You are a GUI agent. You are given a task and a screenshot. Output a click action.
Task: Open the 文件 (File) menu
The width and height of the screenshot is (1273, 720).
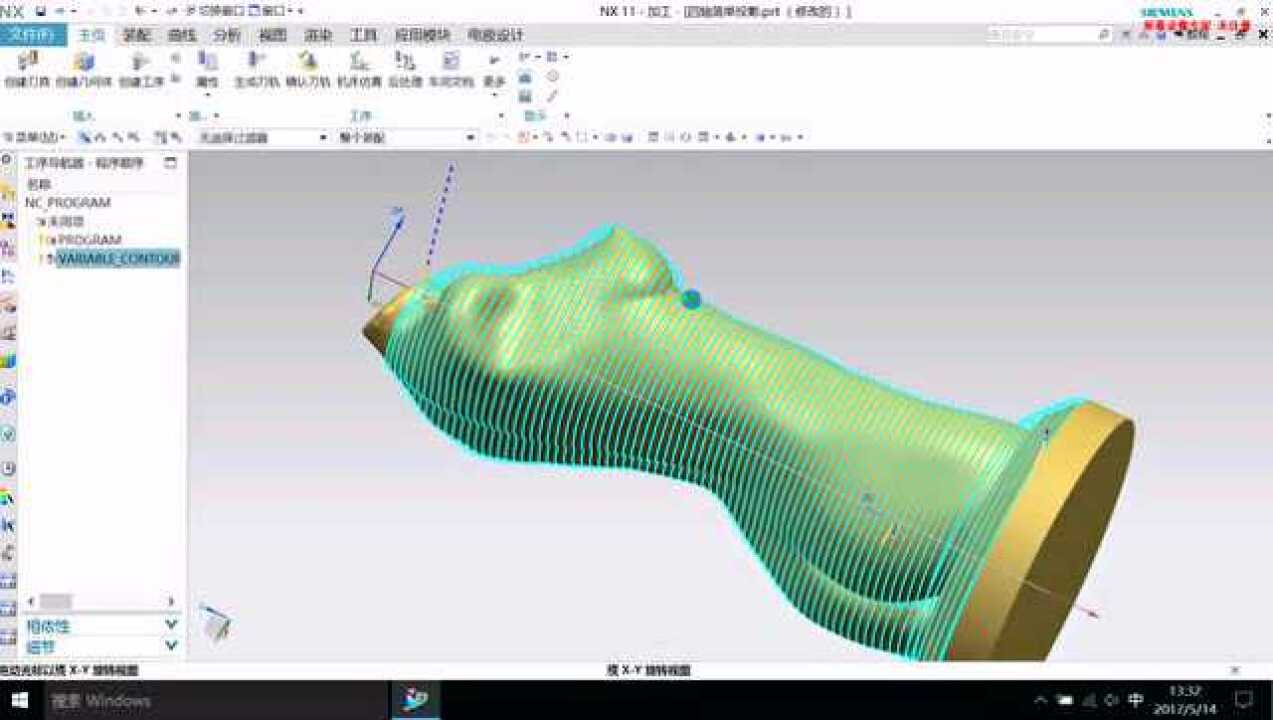(33, 35)
